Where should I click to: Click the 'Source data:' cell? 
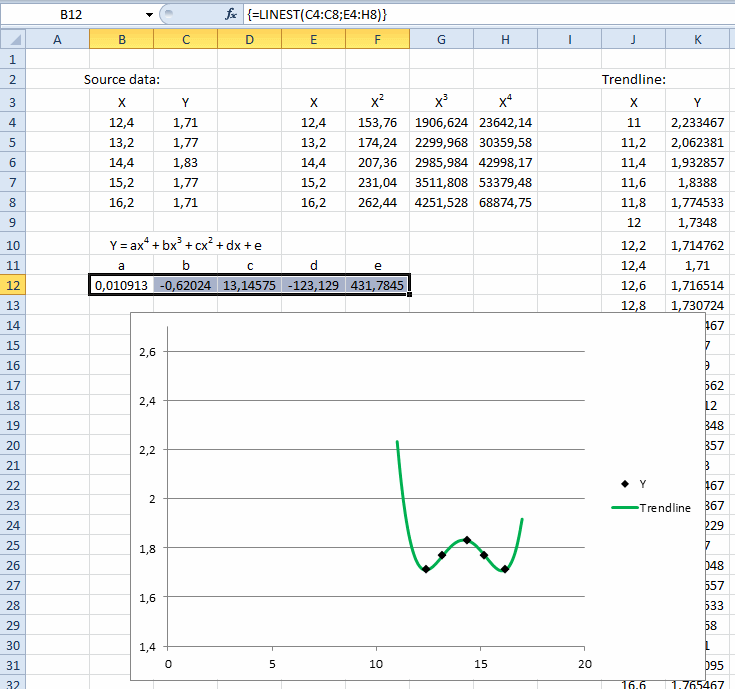point(121,80)
